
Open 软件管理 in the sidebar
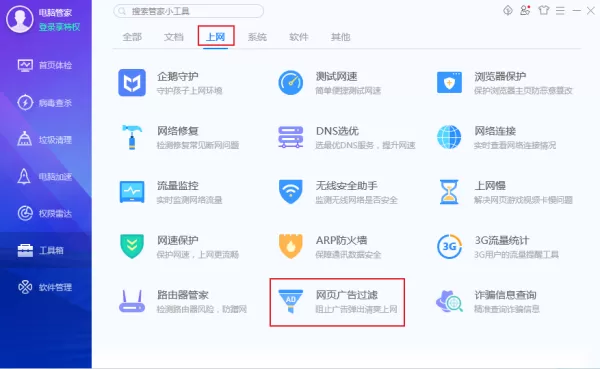point(45,287)
